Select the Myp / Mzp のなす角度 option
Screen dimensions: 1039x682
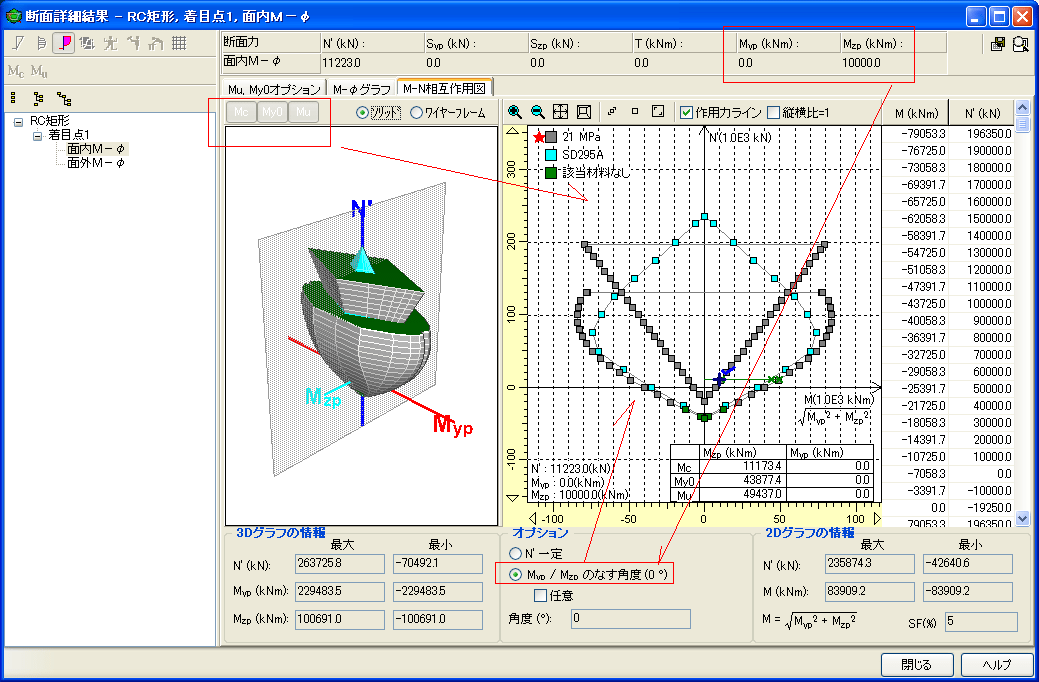(516, 575)
